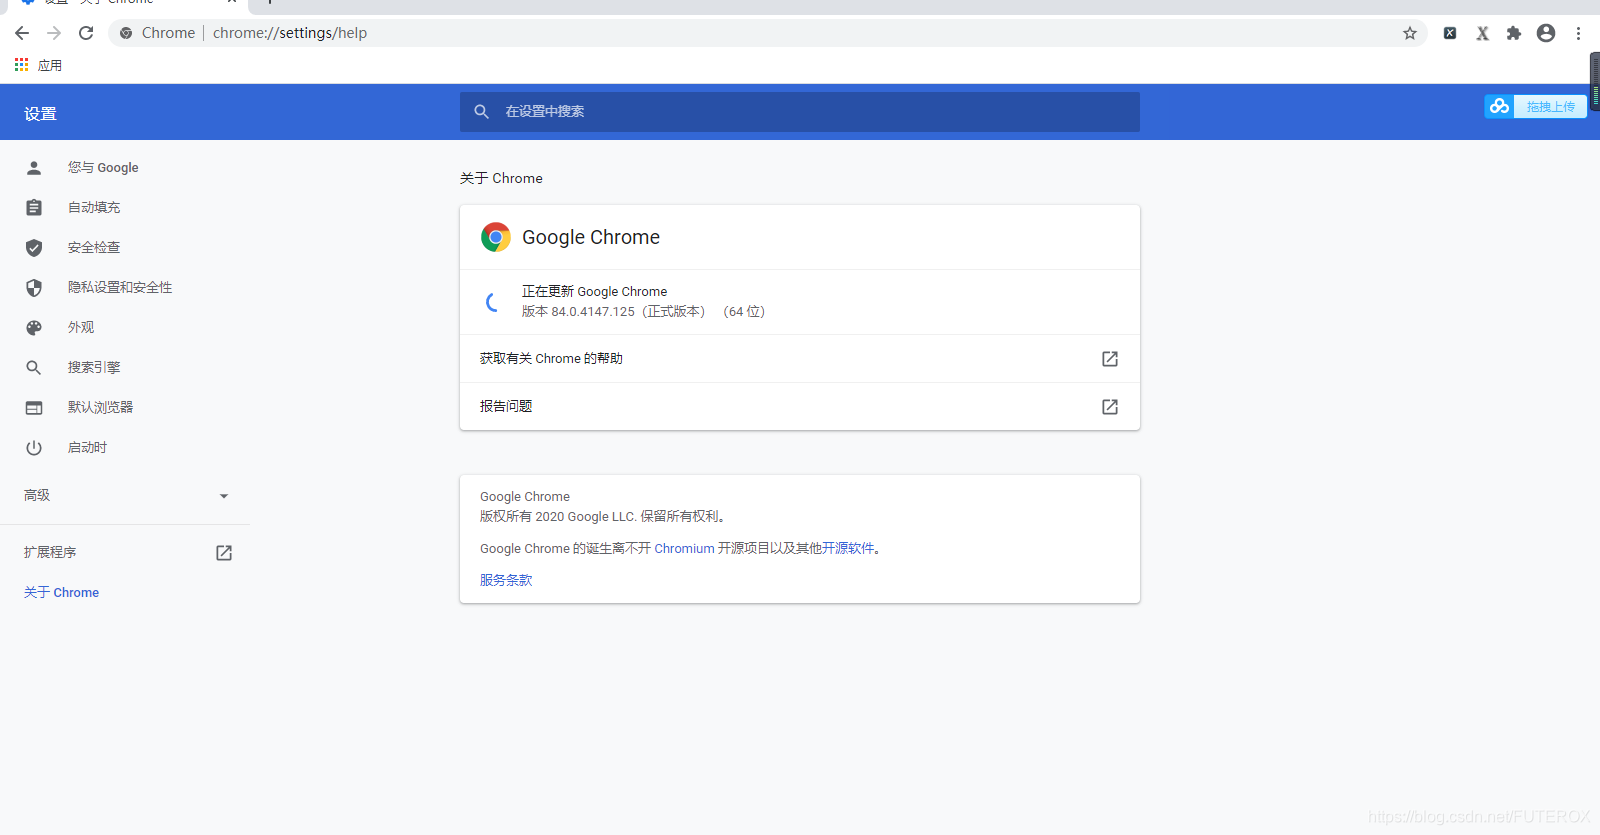Image resolution: width=1600 pixels, height=835 pixels.
Task: Click the open-in-new icon for 报告问题
Action: click(1110, 407)
